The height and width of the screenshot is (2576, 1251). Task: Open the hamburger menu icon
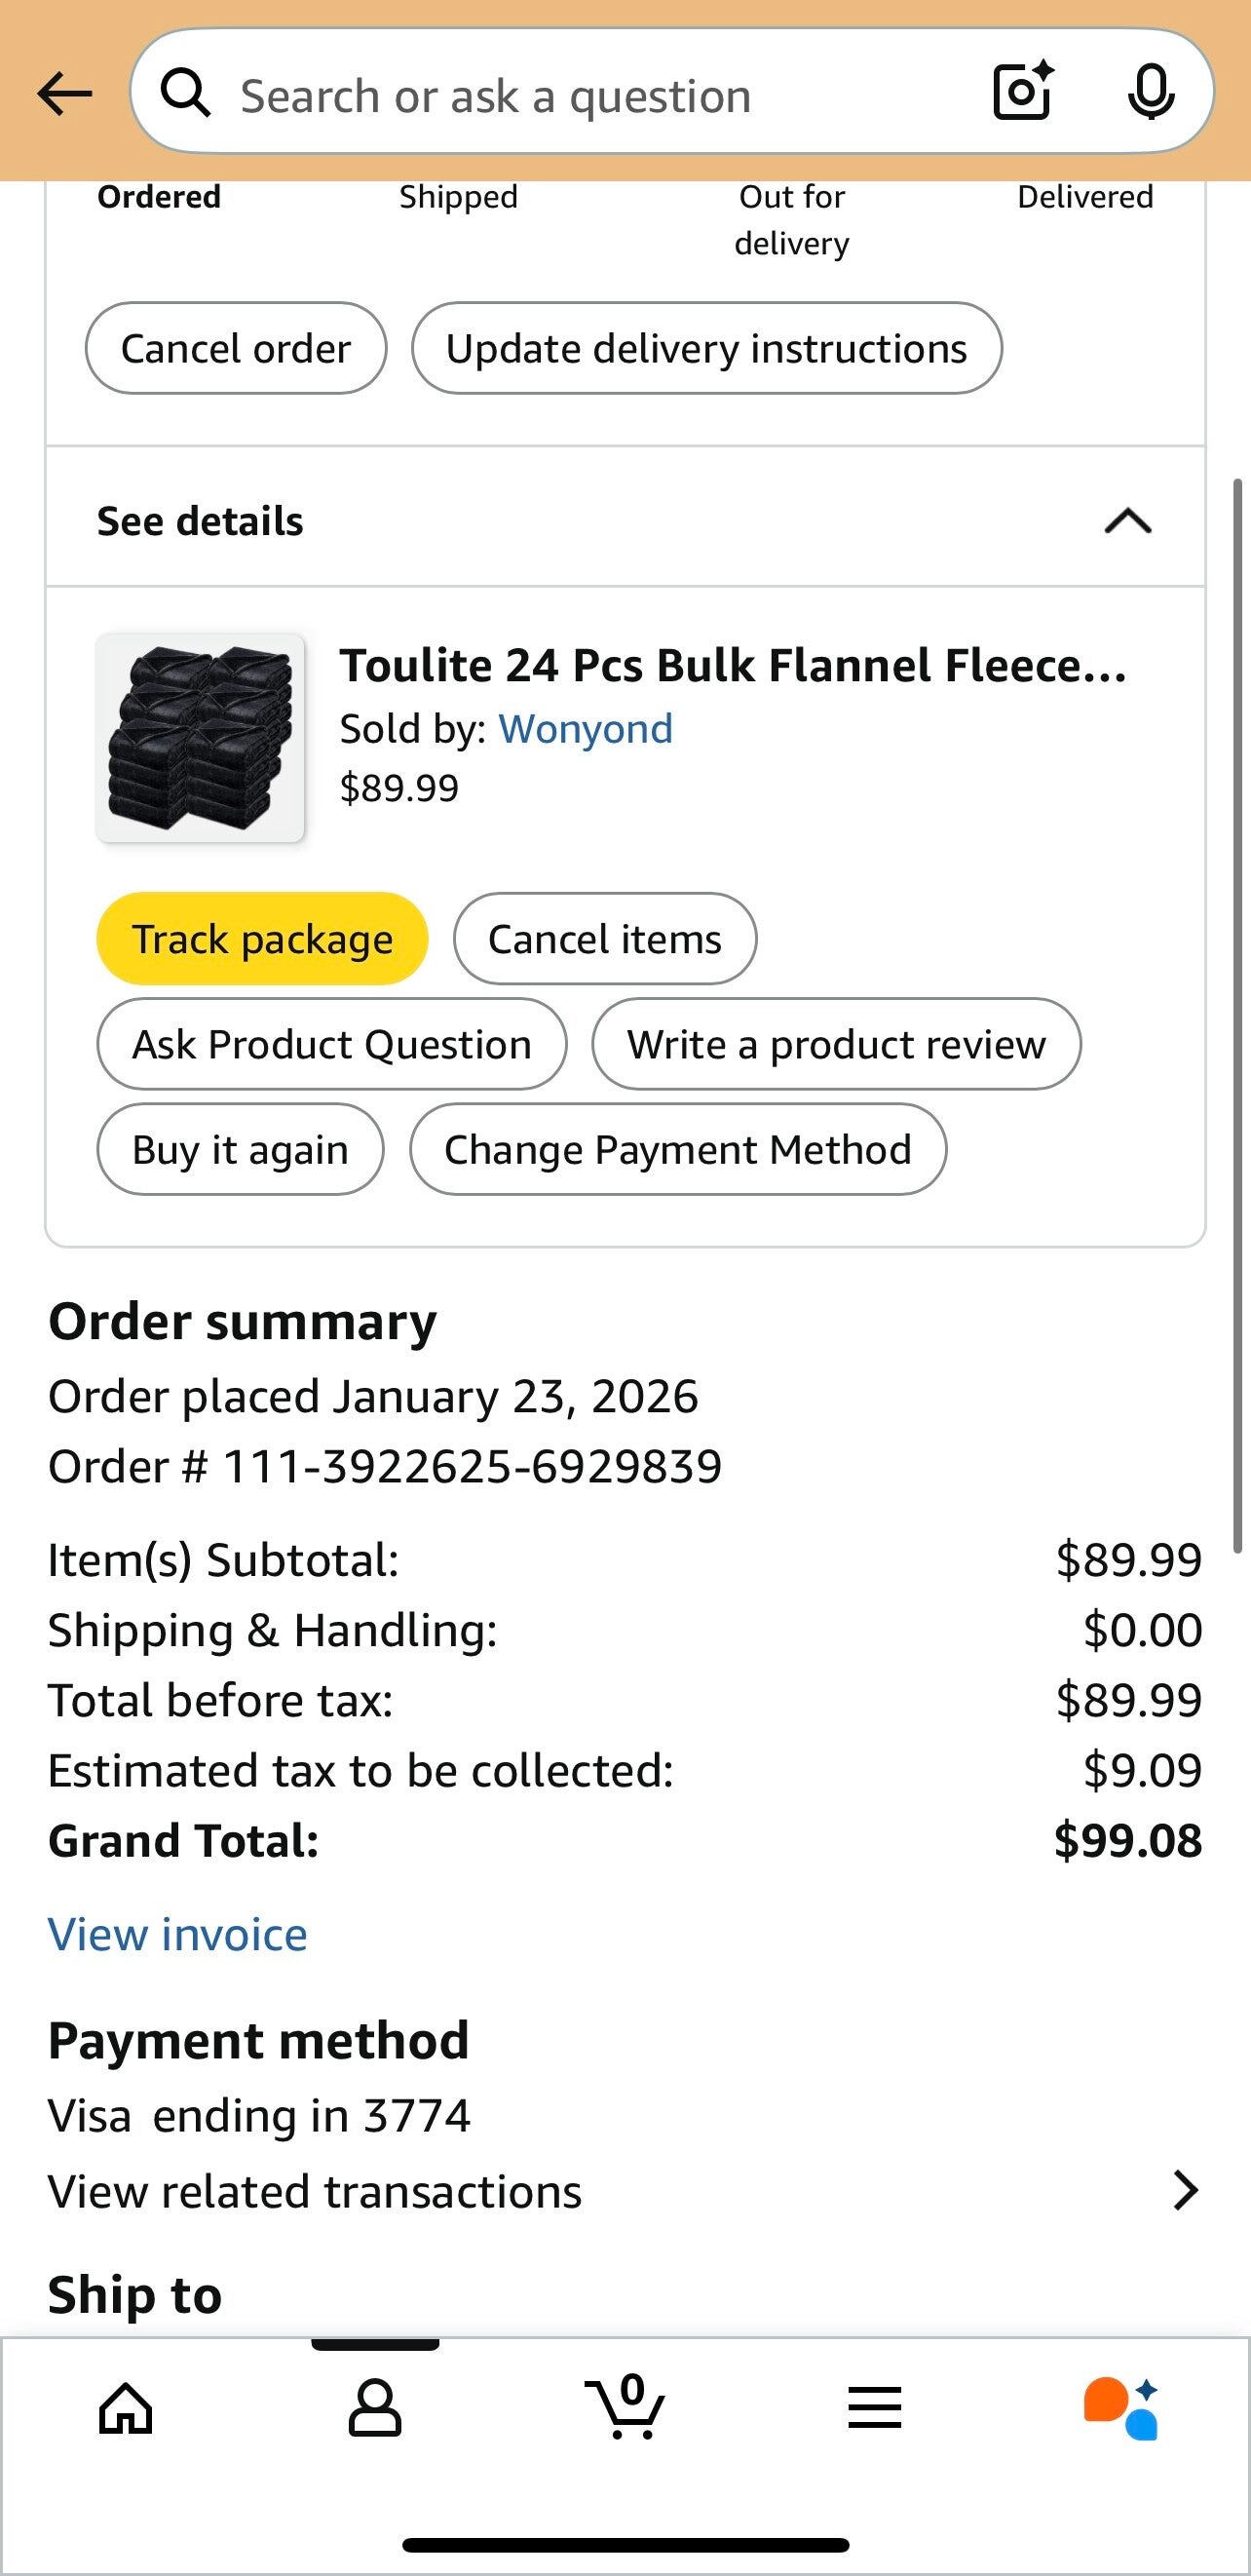[x=875, y=2407]
